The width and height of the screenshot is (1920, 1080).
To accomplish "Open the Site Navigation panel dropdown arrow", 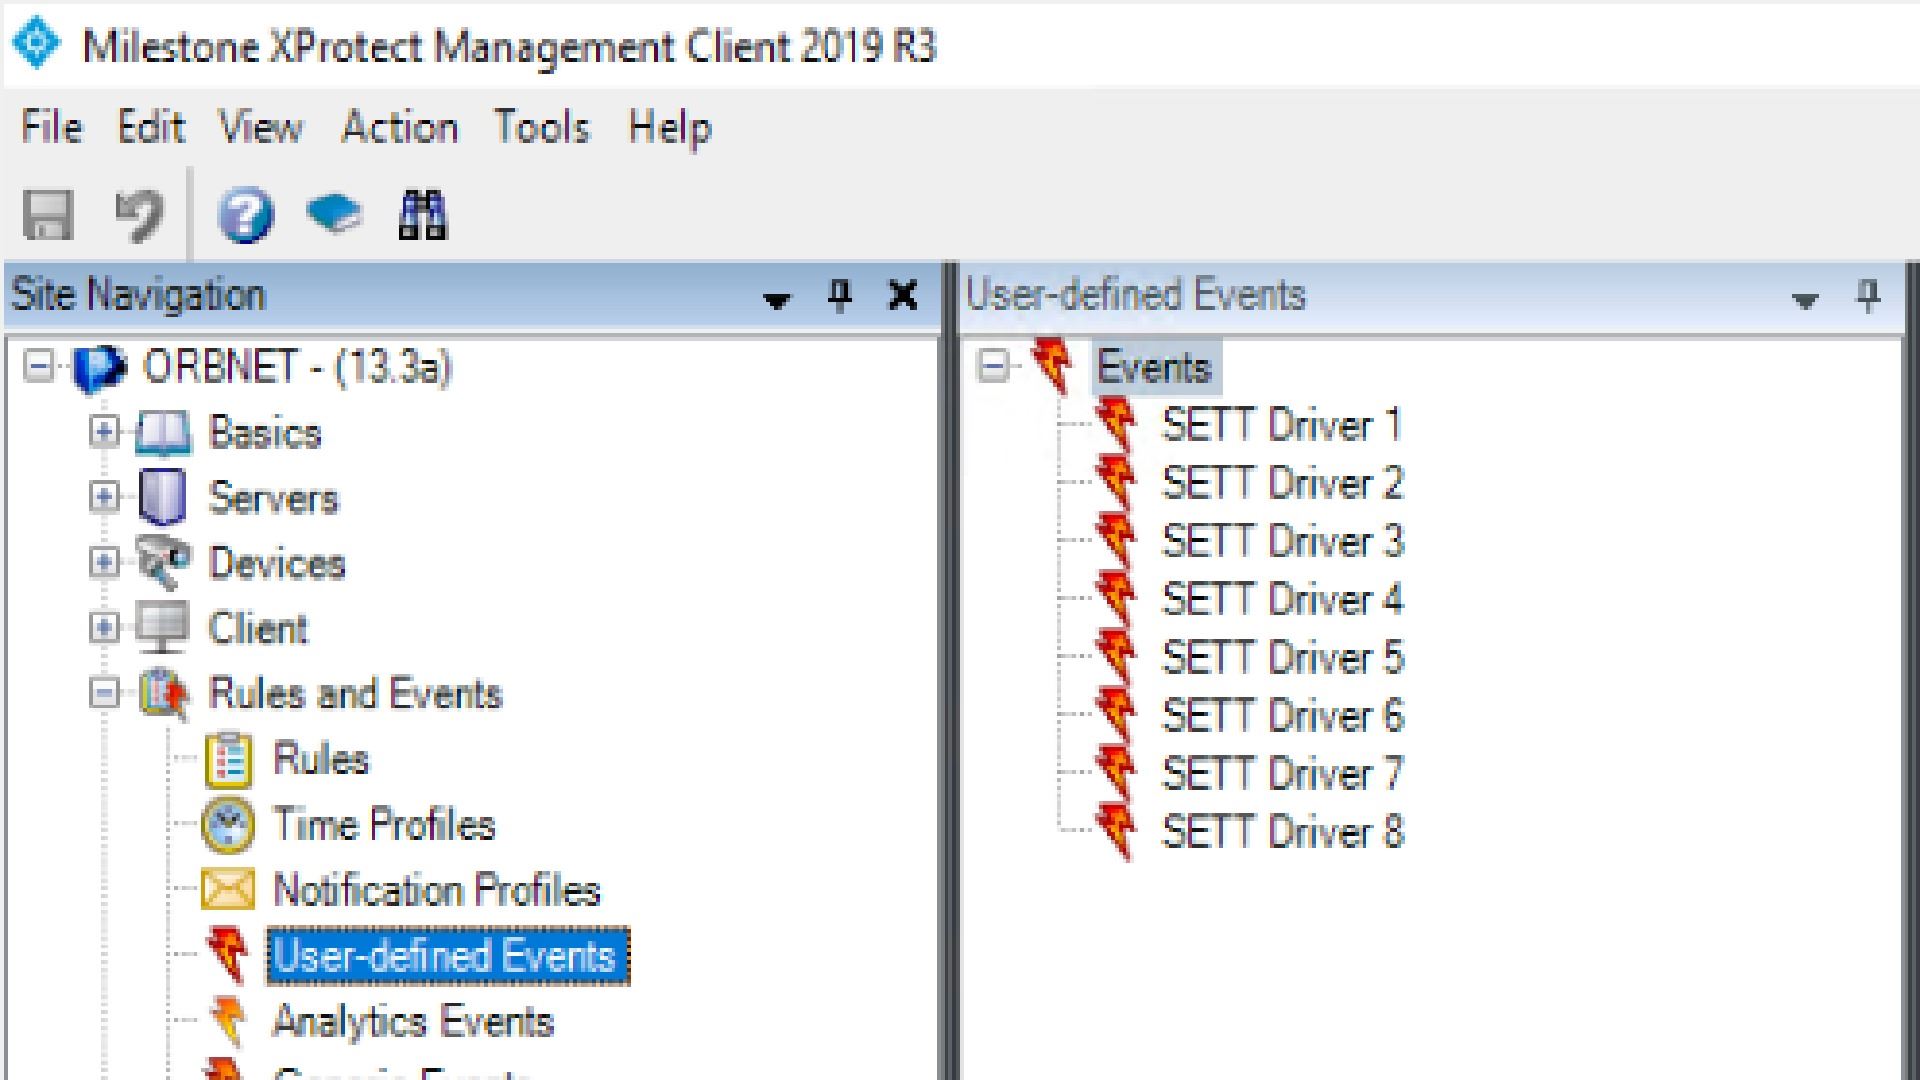I will (x=777, y=300).
